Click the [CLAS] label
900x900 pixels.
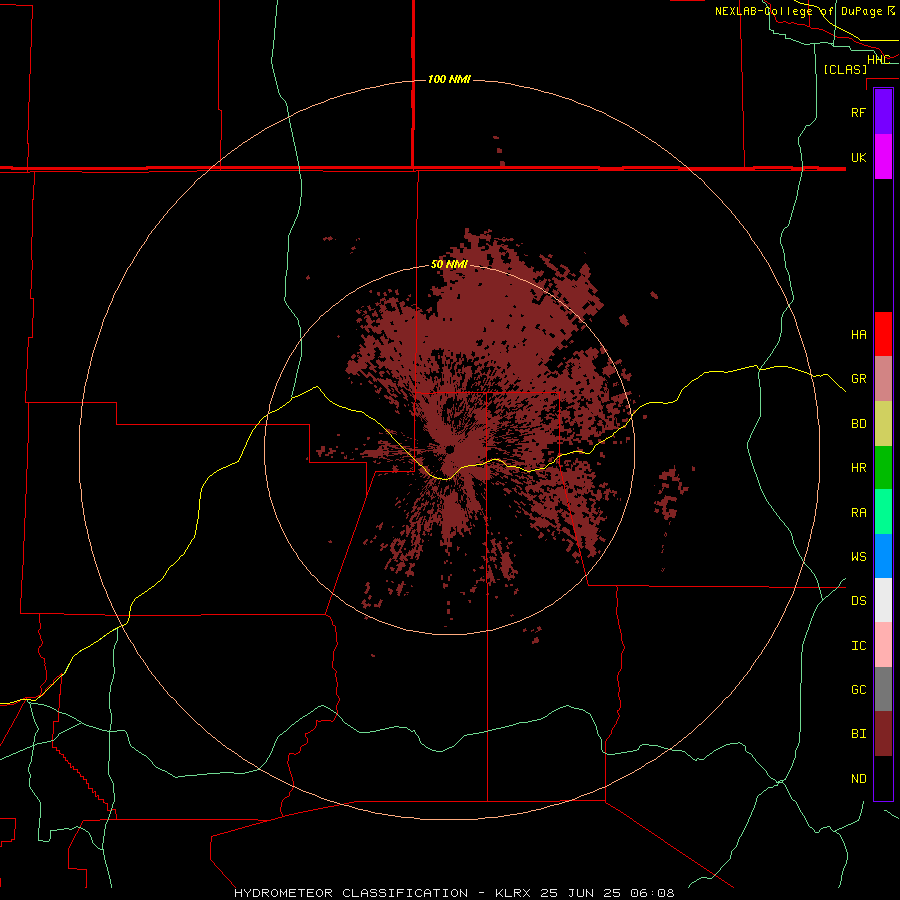845,69
